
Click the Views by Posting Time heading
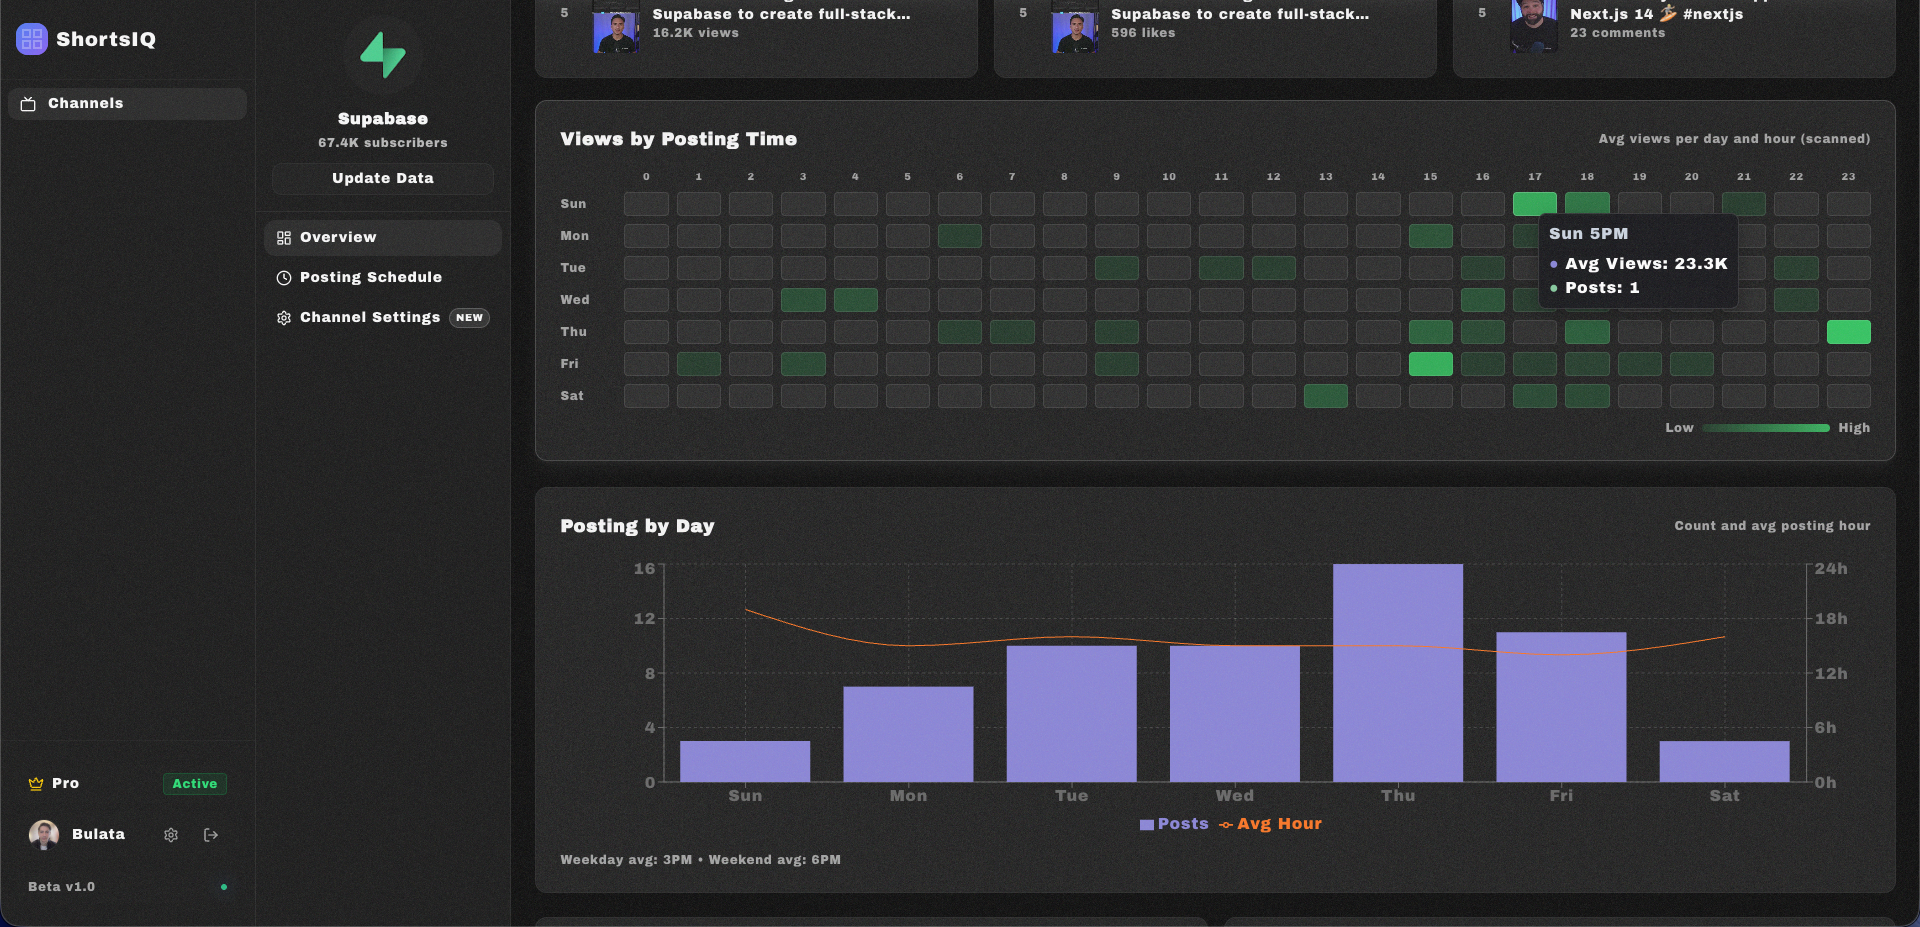point(679,139)
